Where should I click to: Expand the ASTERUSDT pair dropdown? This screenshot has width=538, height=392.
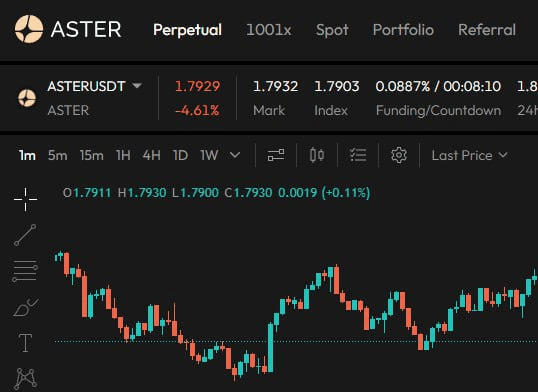pyautogui.click(x=137, y=85)
